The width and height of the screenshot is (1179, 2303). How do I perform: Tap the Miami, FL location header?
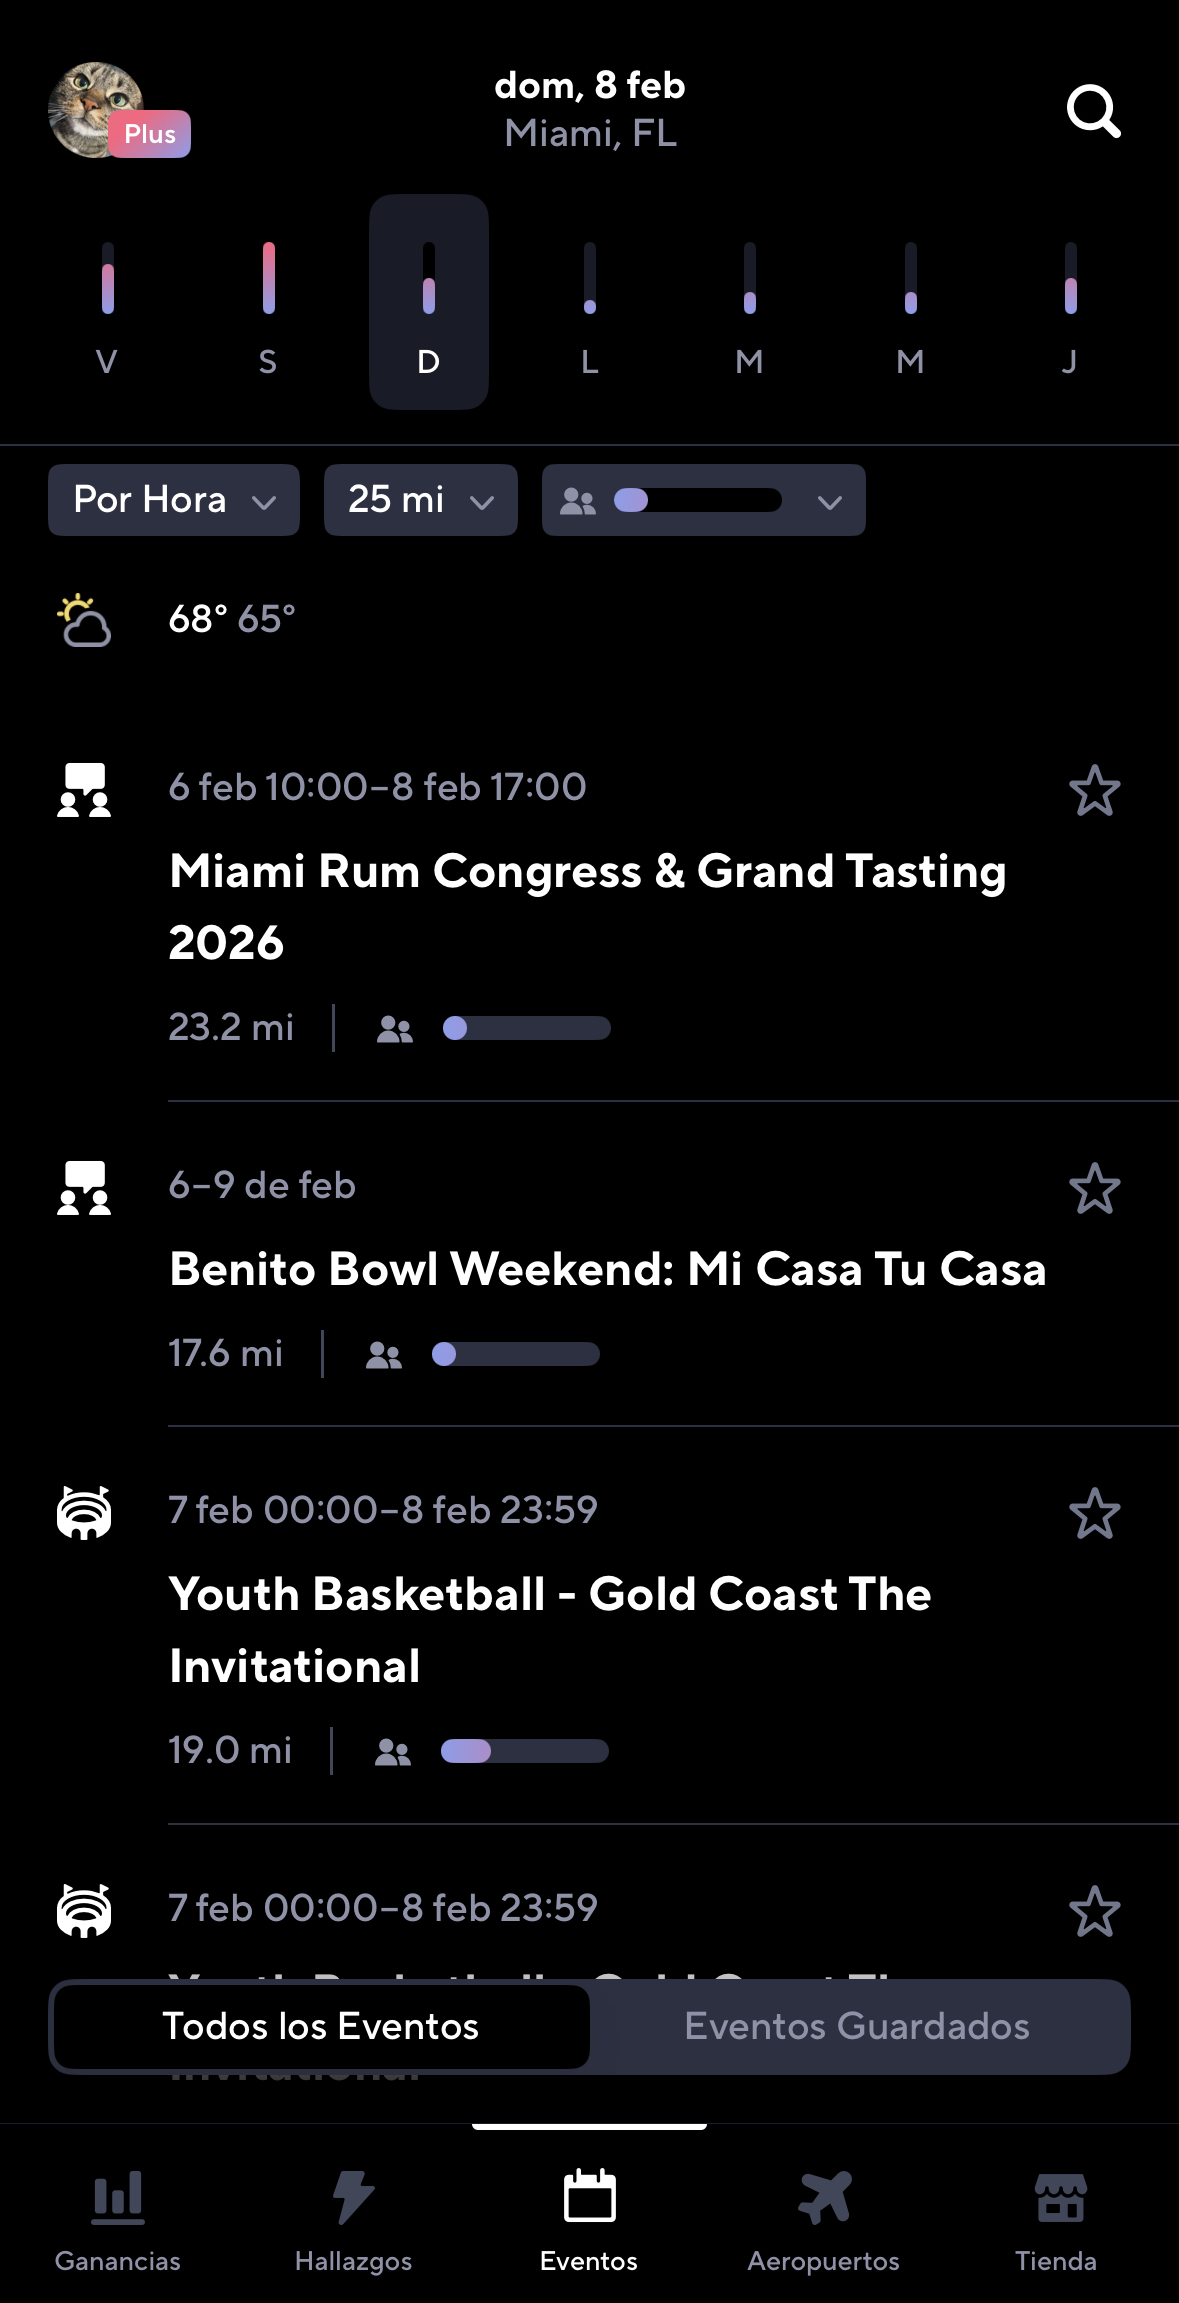pos(590,133)
